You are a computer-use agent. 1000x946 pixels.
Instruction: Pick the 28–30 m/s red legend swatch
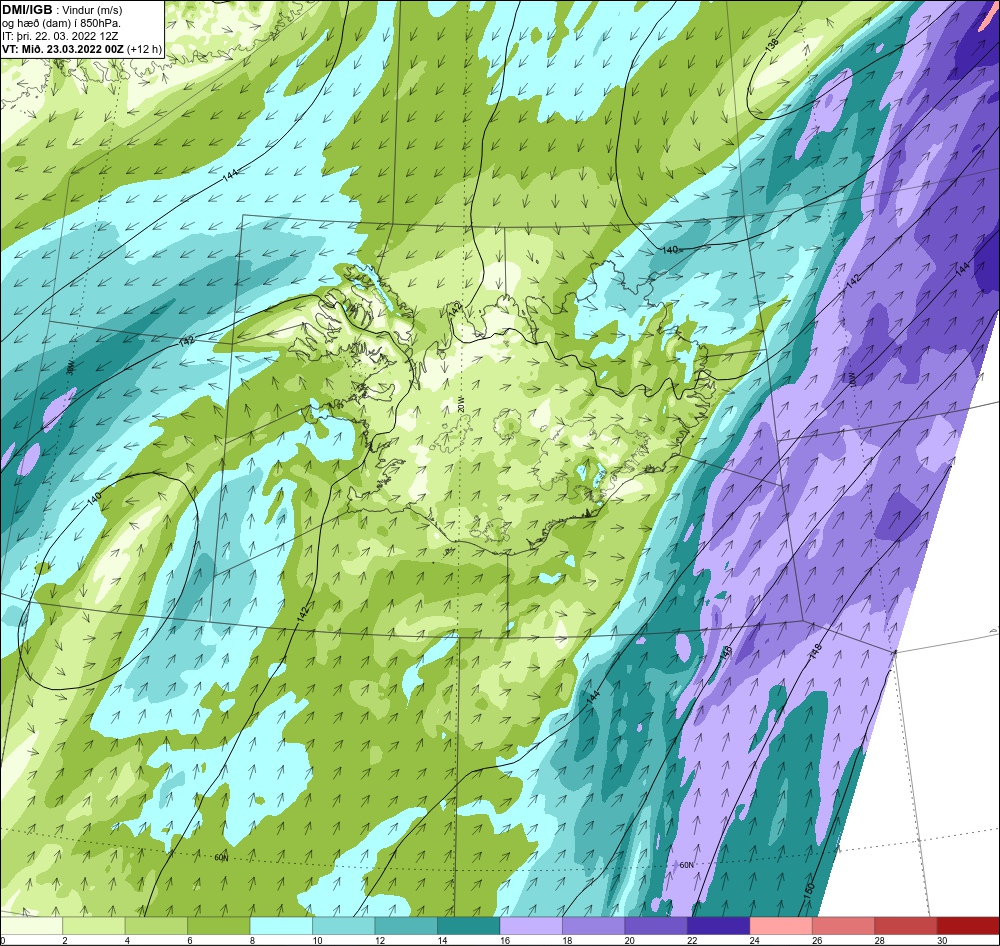click(906, 926)
